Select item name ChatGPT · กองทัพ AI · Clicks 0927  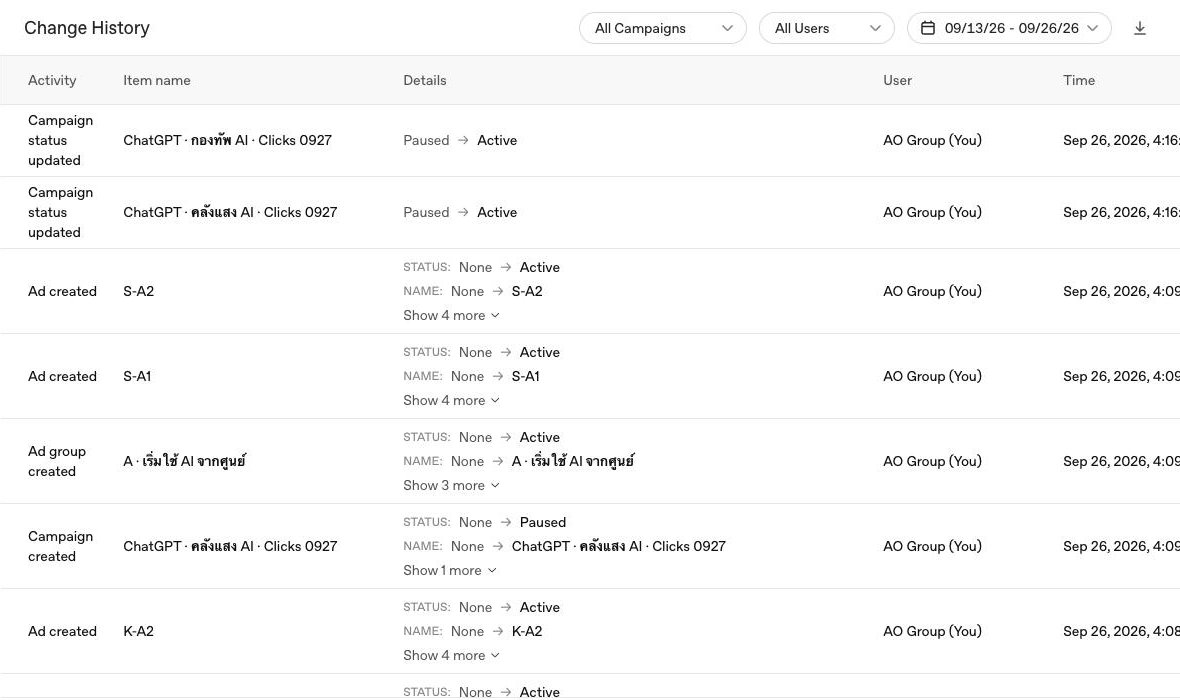[x=227, y=141]
